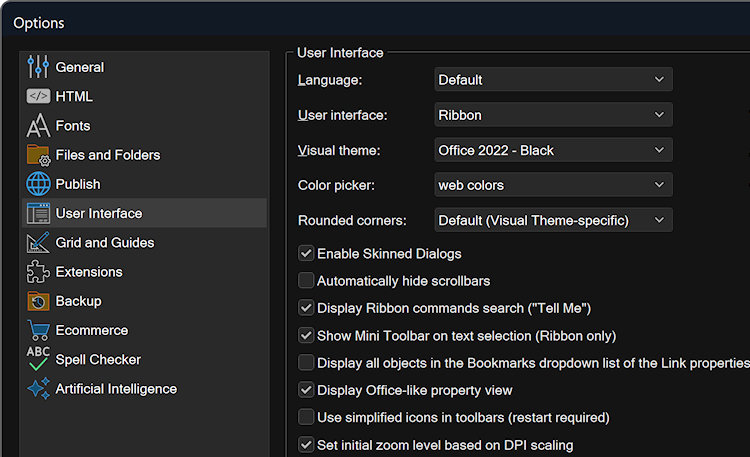Open the Language dropdown

point(553,80)
